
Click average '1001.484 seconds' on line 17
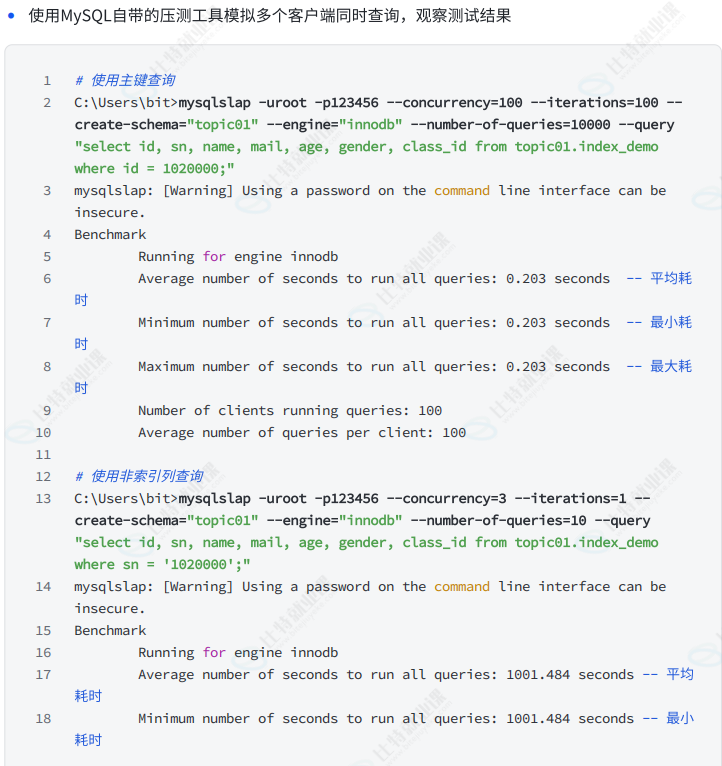(x=570, y=674)
